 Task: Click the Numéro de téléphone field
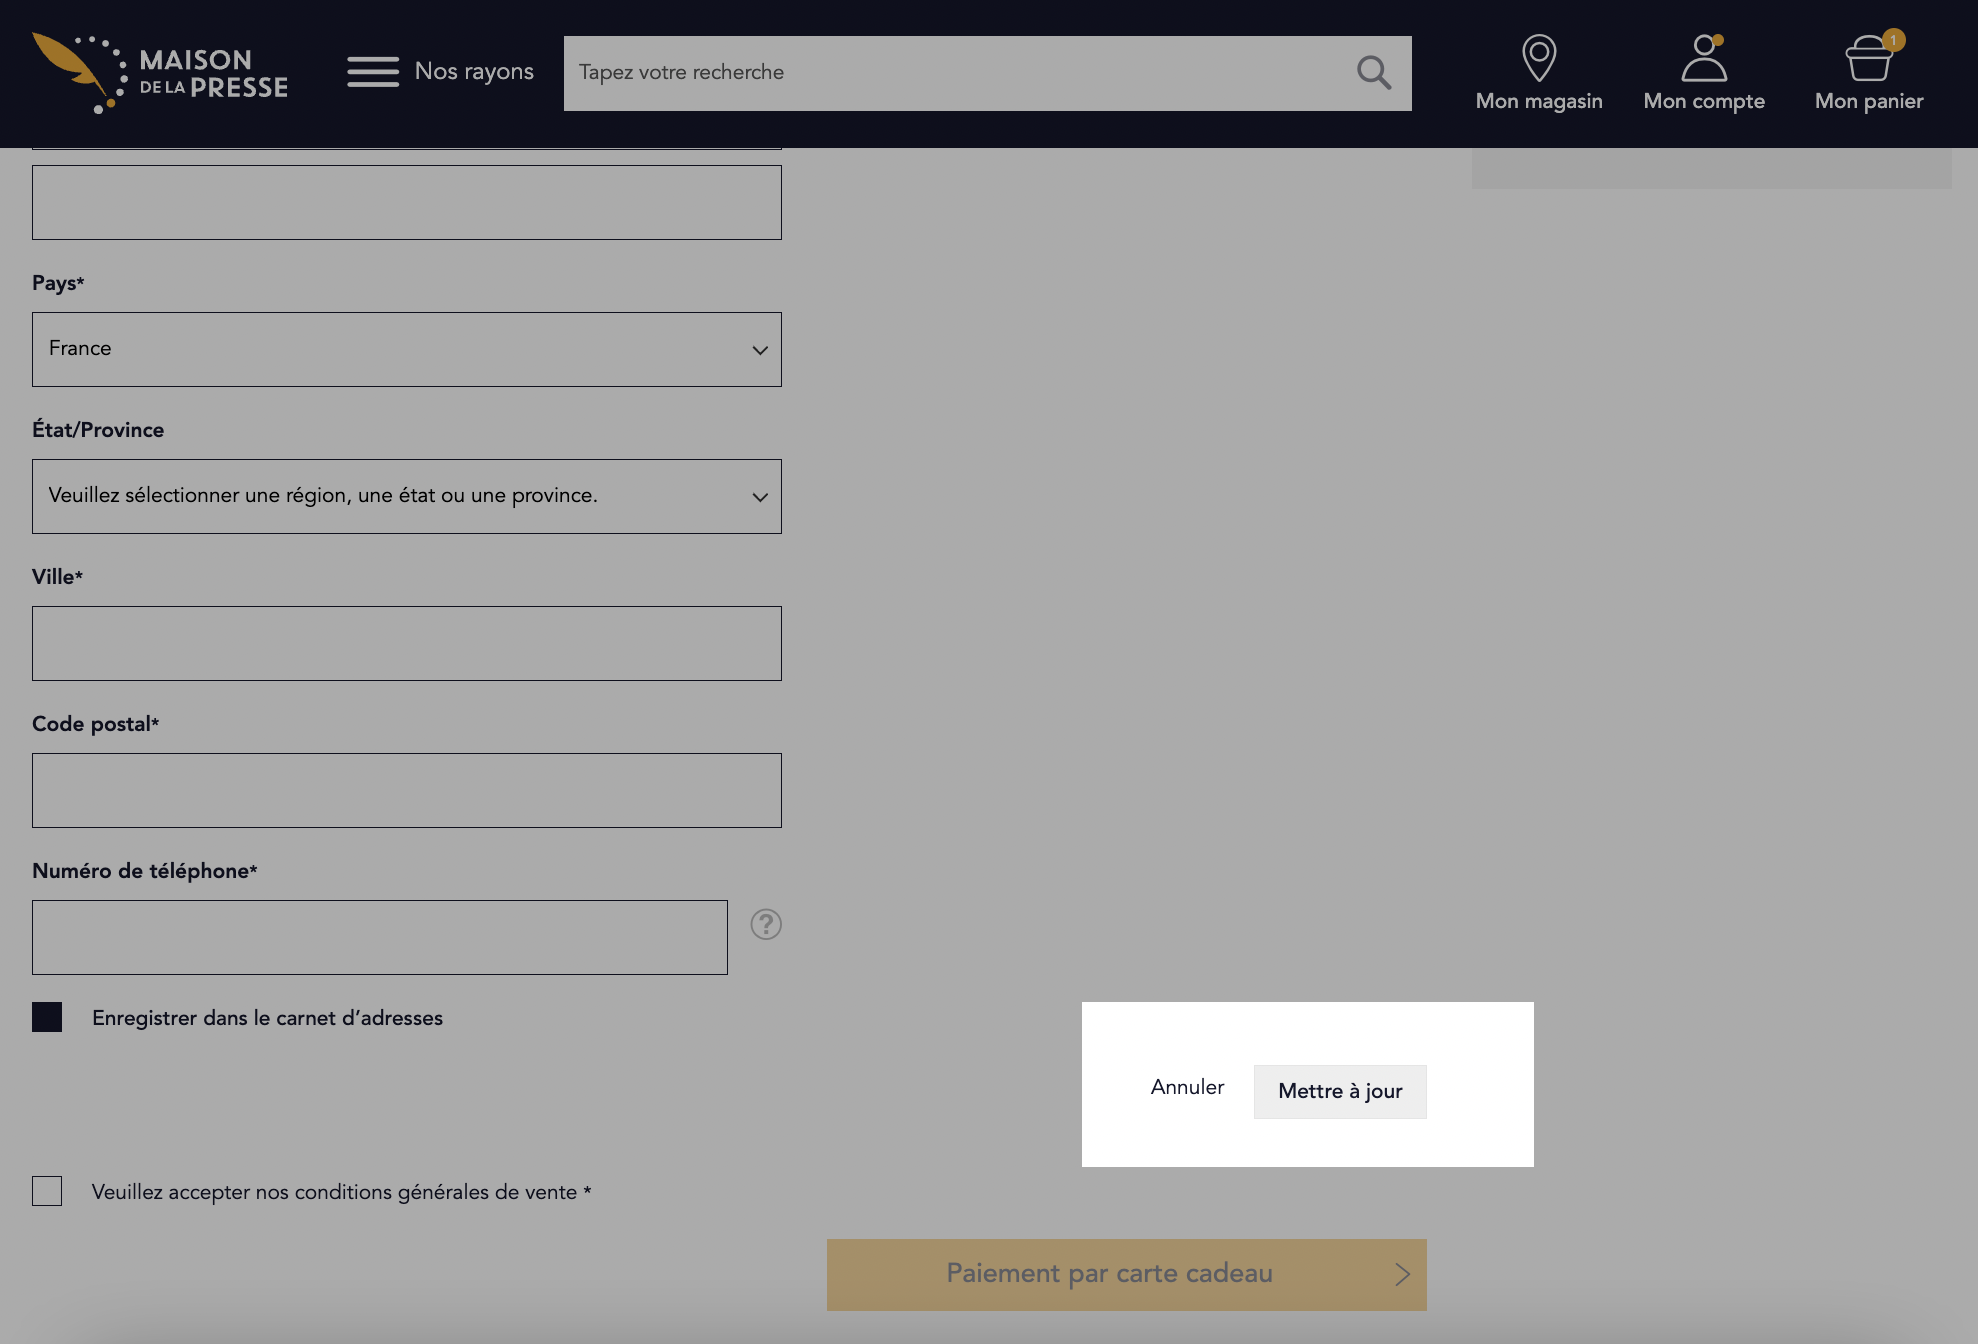[380, 937]
